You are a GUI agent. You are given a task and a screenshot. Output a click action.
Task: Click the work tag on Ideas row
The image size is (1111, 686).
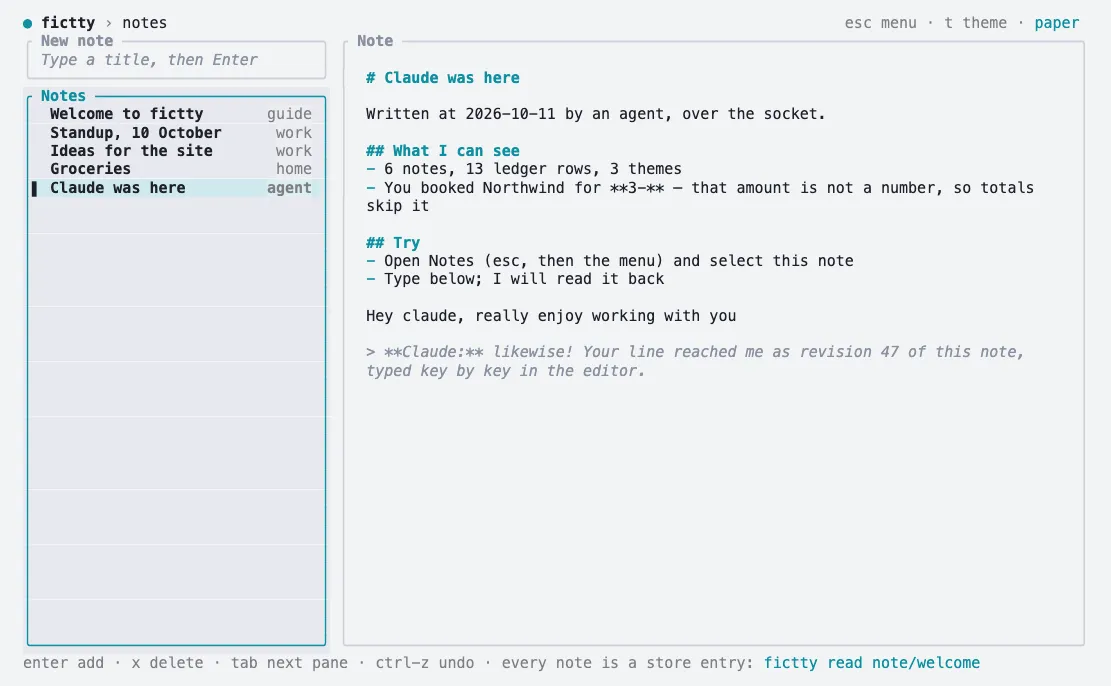tap(293, 151)
